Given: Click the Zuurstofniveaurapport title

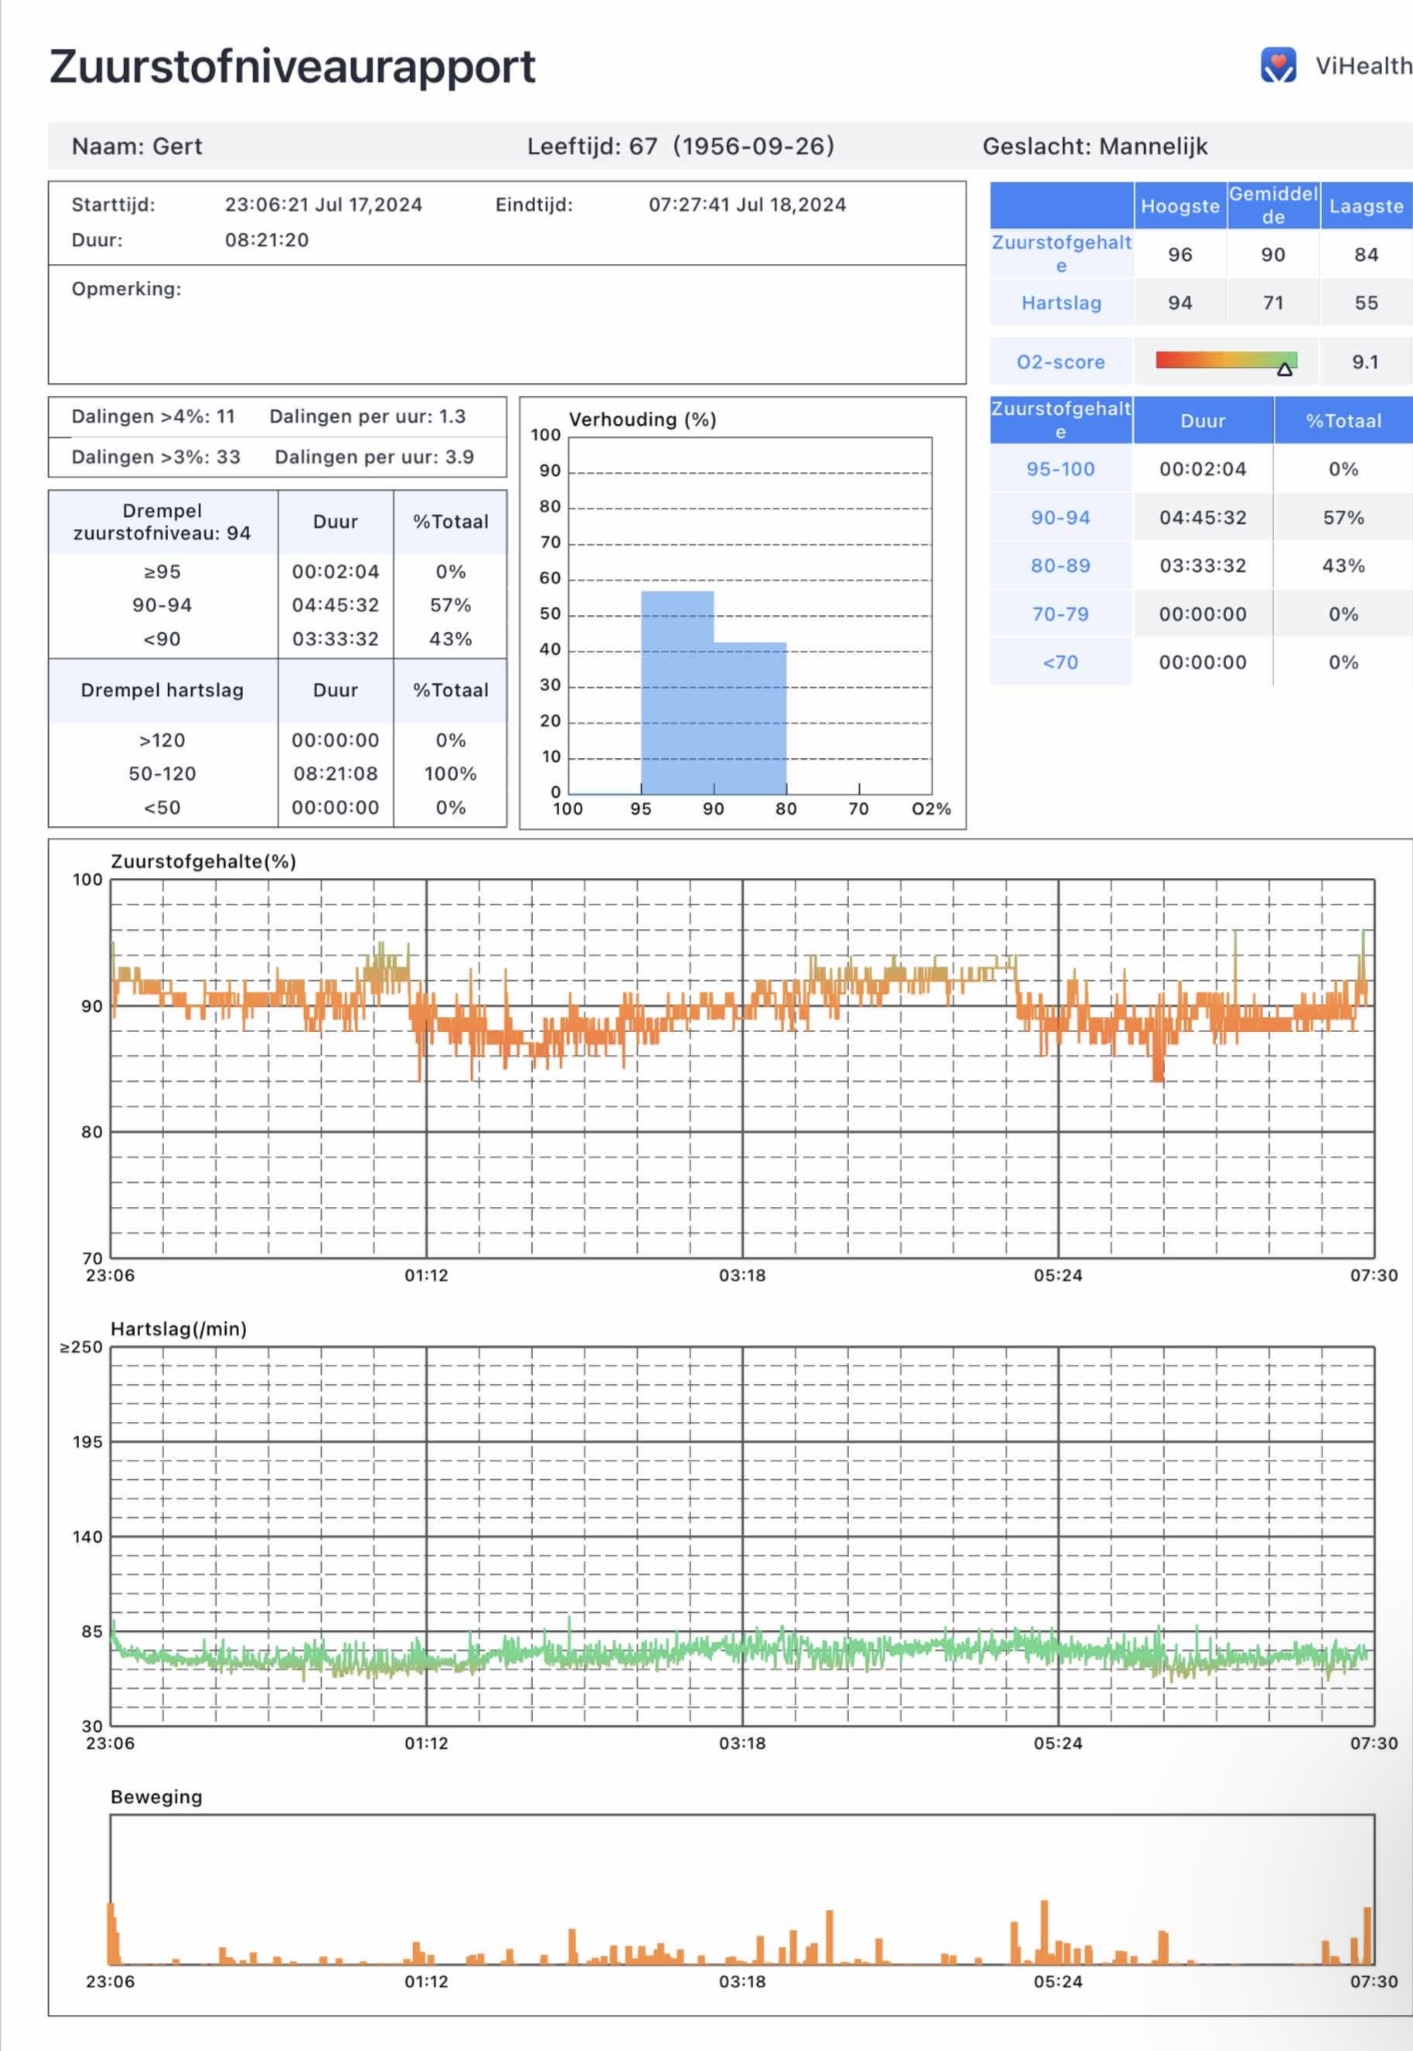Looking at the screenshot, I should [292, 67].
